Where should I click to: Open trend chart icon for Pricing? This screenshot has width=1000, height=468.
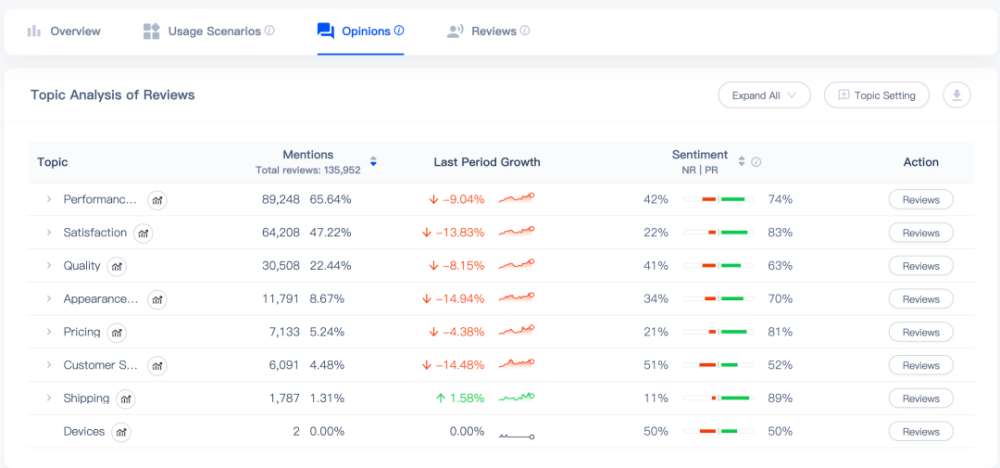(117, 333)
